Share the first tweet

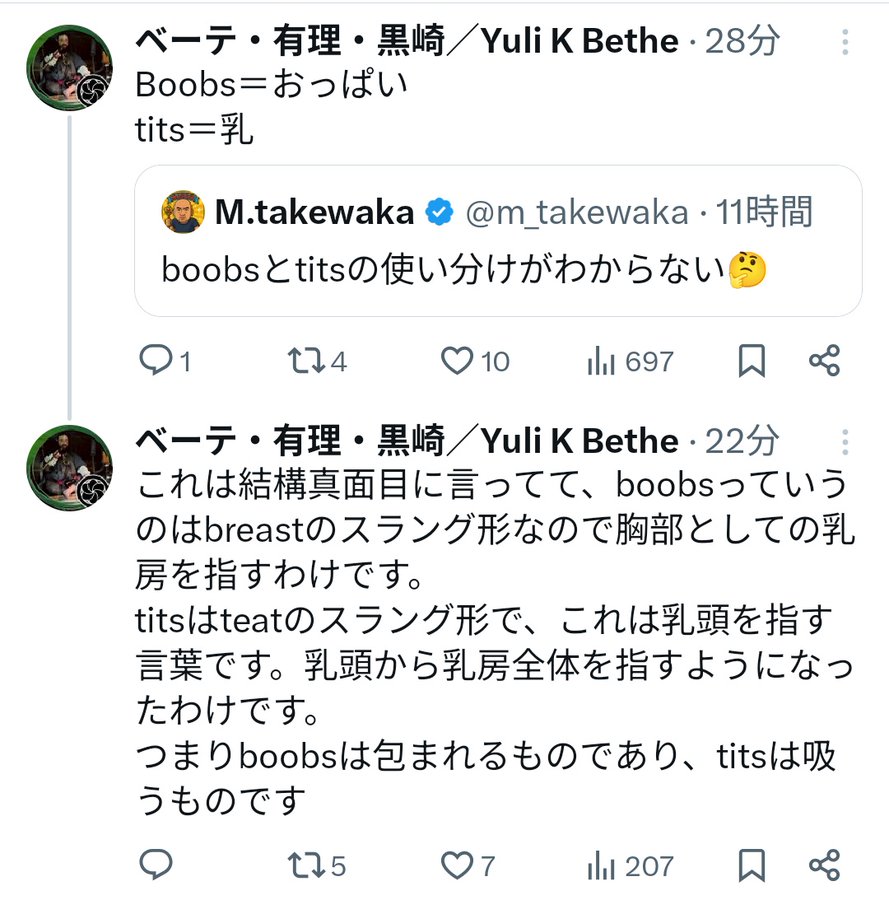[x=824, y=361]
